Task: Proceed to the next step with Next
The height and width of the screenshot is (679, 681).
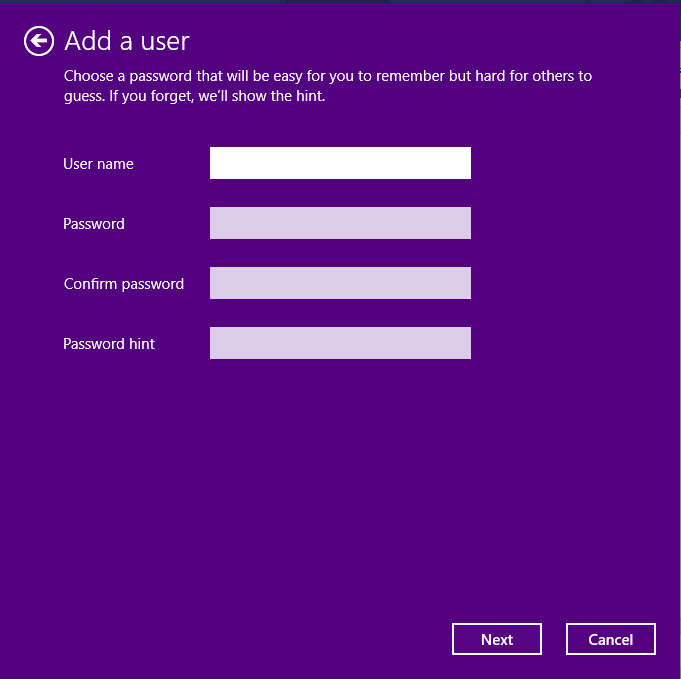Action: click(x=496, y=640)
